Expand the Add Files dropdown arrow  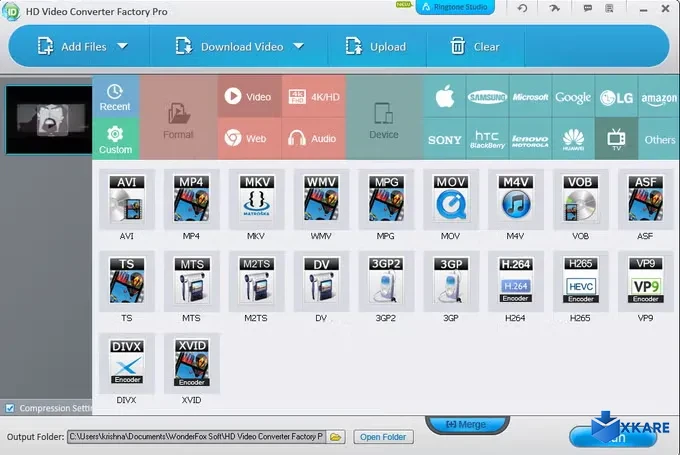(123, 46)
